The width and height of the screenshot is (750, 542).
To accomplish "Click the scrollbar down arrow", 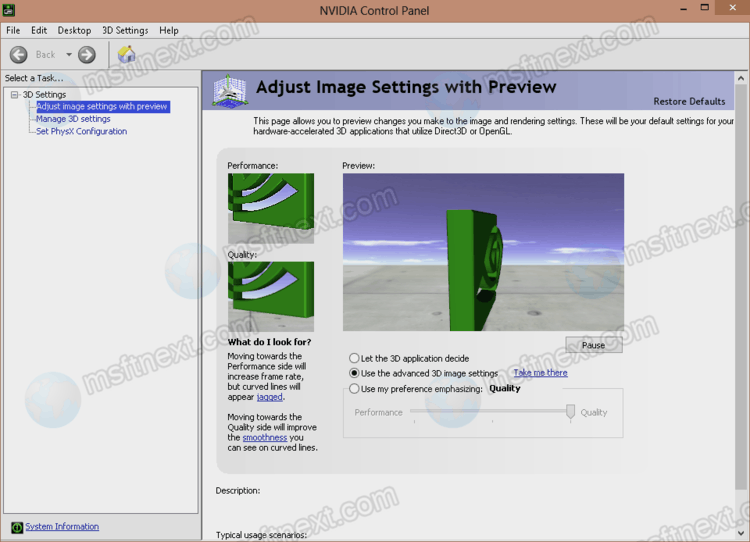I will 740,533.
